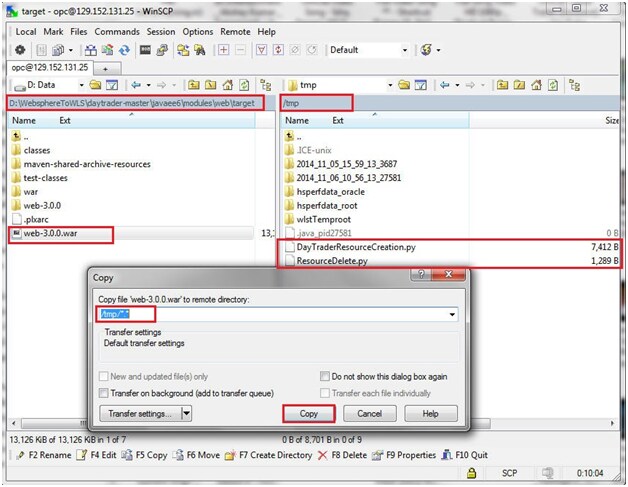Toggle the local directory tree icon
The height and width of the screenshot is (487, 628).
[266, 85]
